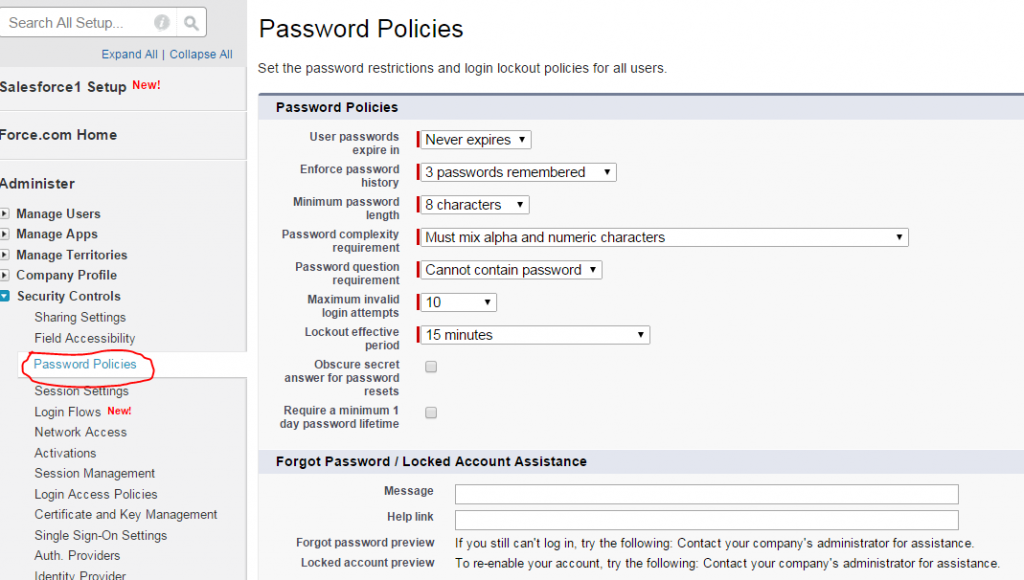Click the Collapse All link
1024x580 pixels.
click(200, 54)
